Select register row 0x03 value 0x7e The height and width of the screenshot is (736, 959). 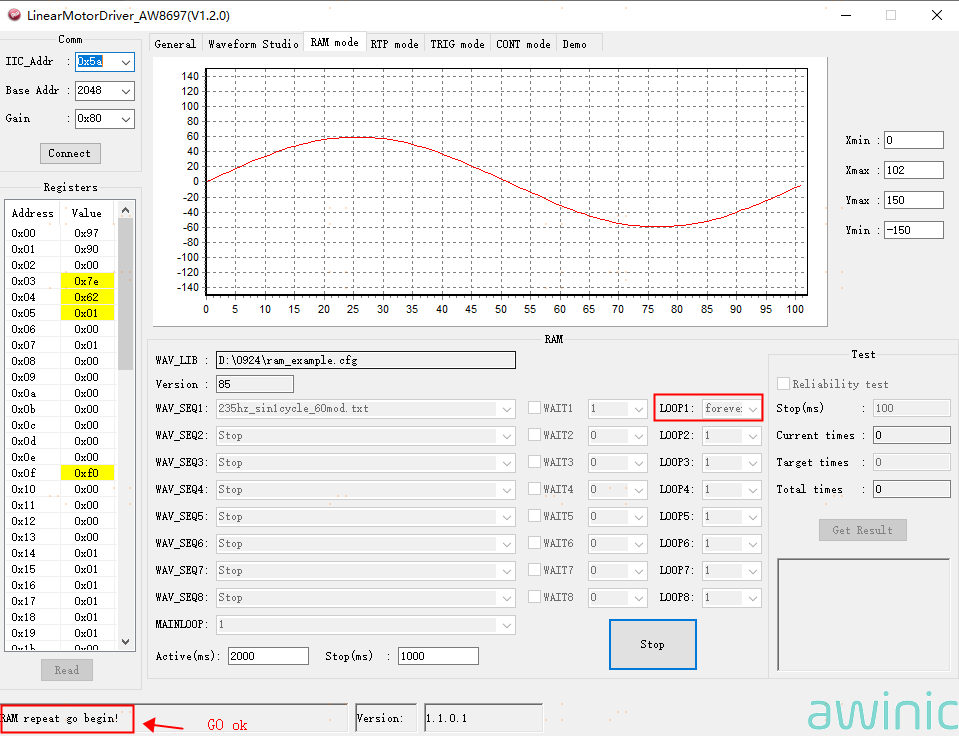click(x=59, y=281)
